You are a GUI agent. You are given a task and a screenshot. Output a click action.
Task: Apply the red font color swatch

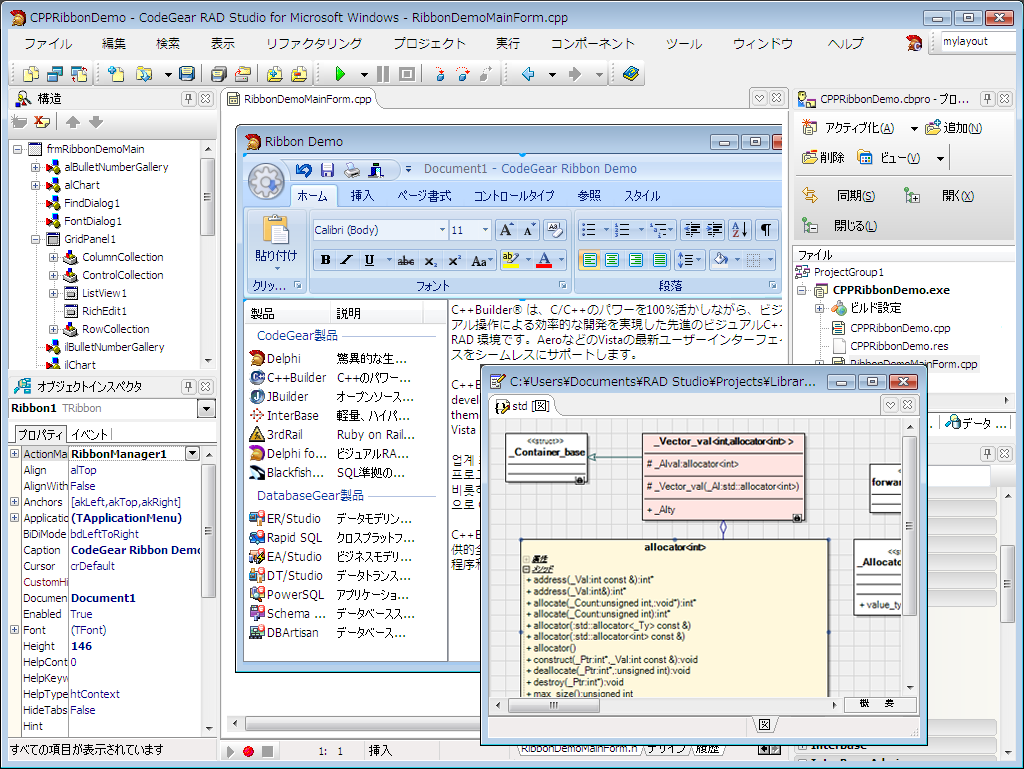(544, 260)
